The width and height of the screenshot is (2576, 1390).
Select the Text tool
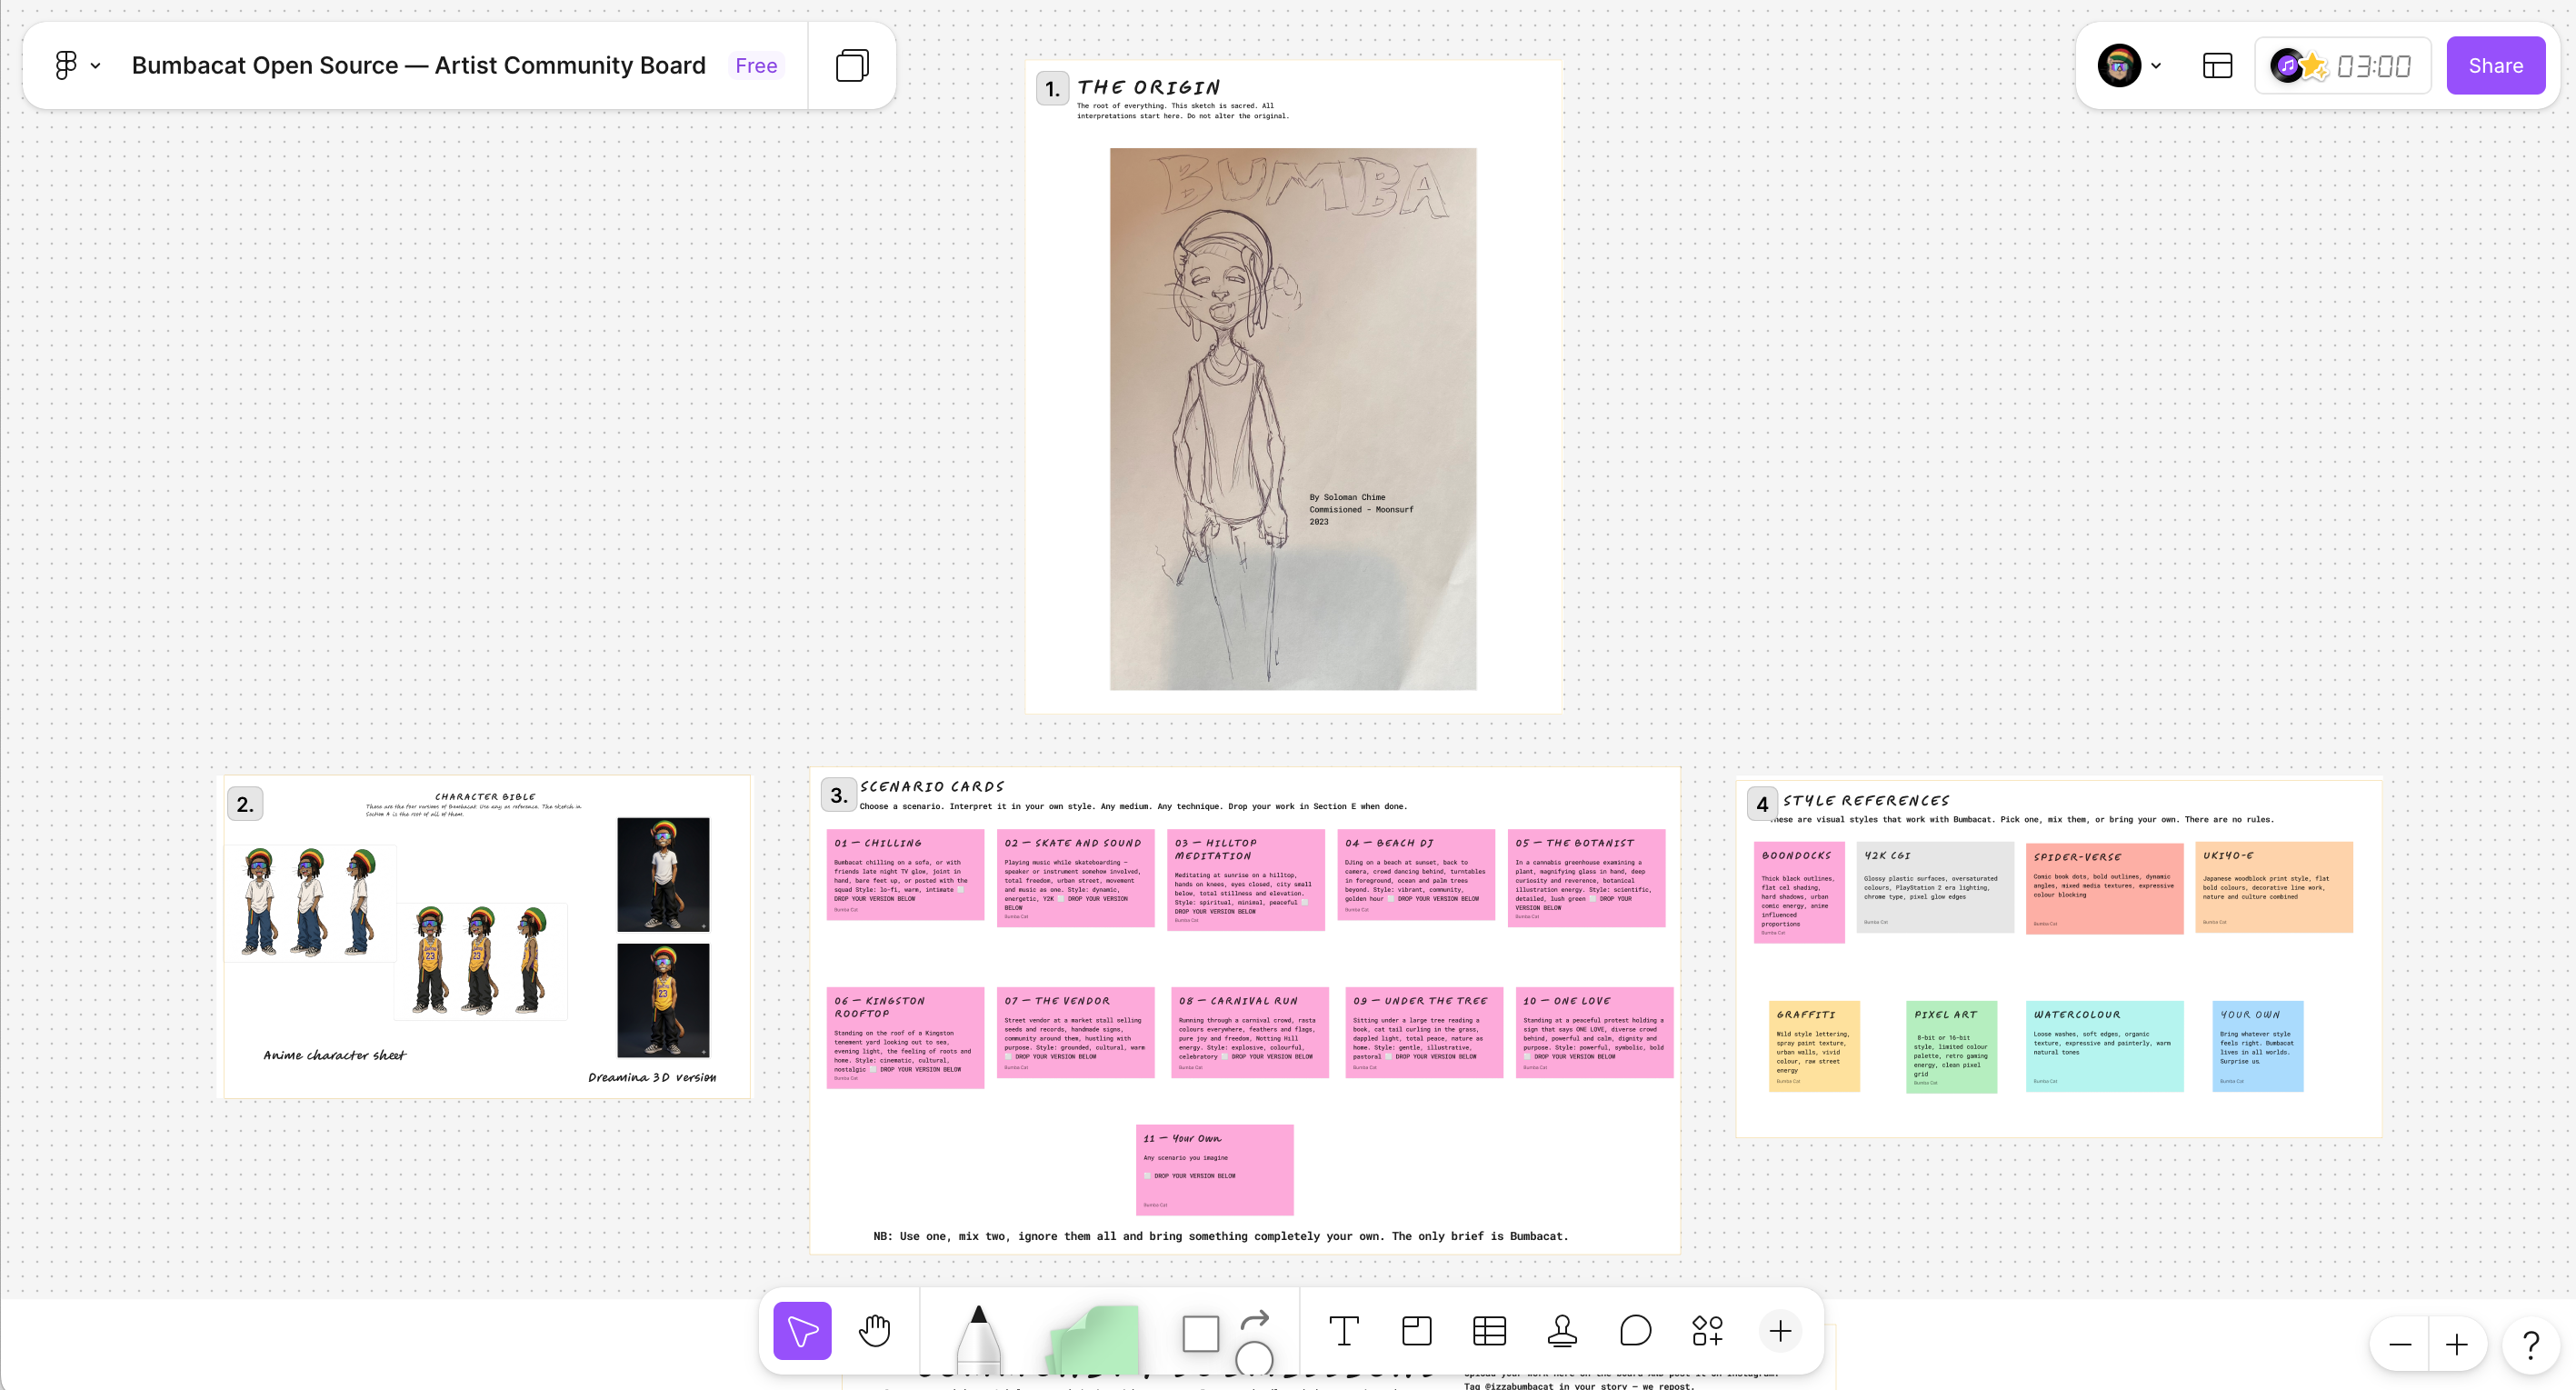click(1343, 1330)
